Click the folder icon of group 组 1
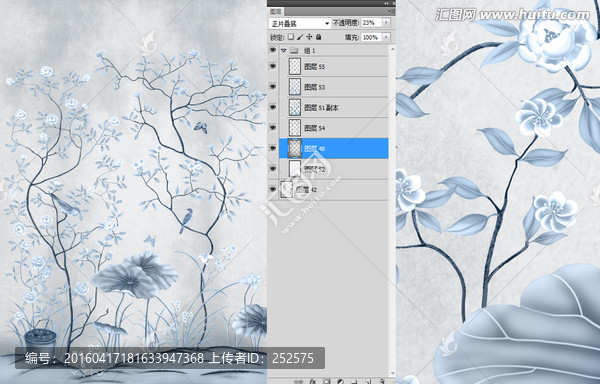 point(294,50)
